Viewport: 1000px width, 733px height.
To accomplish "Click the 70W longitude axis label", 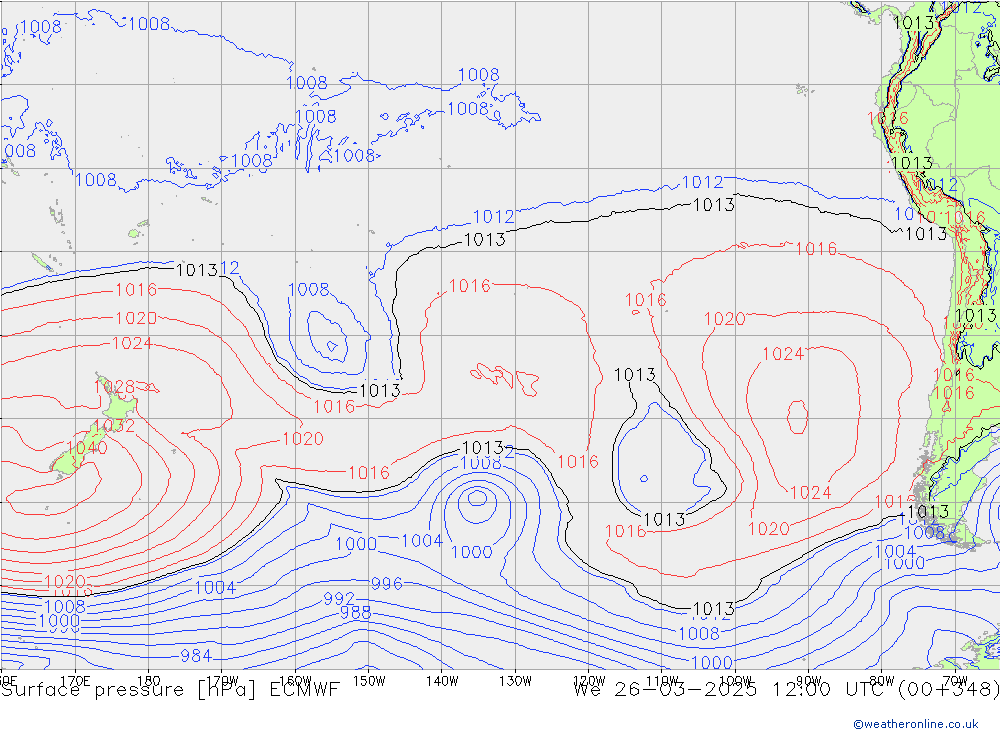I will 955,681.
